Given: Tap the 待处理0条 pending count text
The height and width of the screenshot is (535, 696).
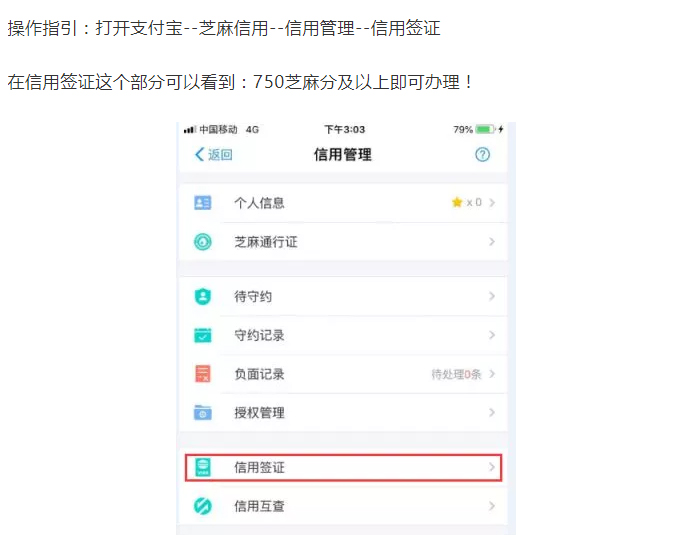Looking at the screenshot, I should 456,374.
